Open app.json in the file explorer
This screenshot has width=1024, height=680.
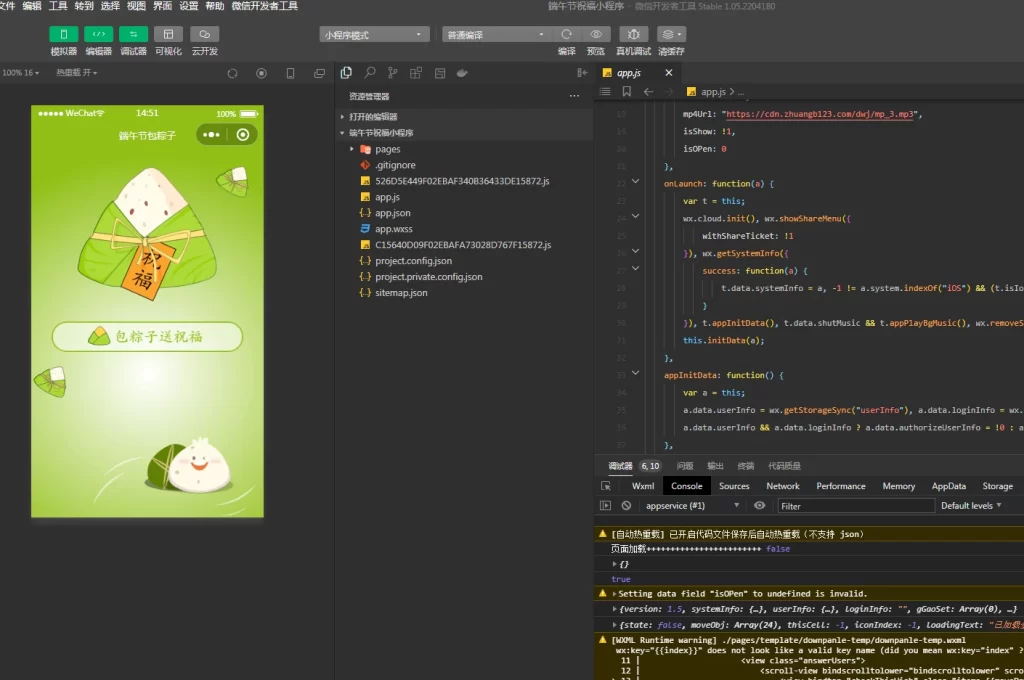392,213
